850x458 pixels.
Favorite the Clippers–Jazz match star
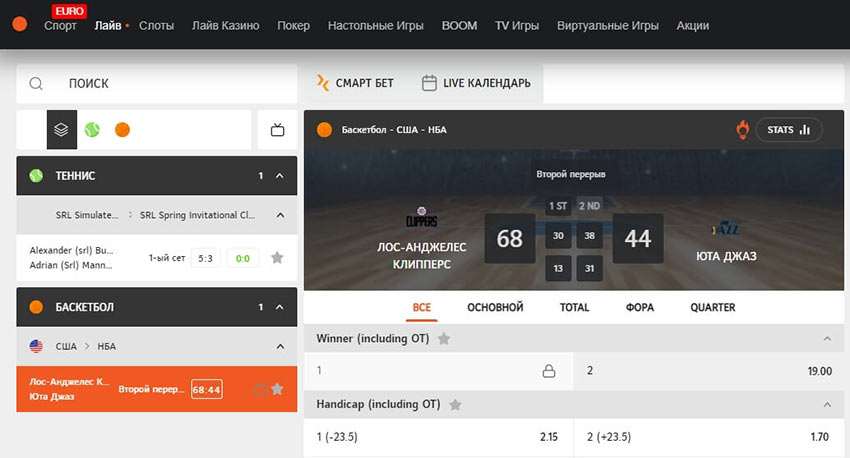(277, 389)
